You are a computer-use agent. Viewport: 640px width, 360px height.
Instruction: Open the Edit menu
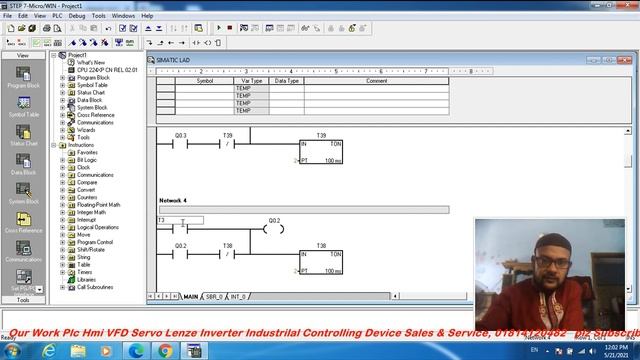point(23,16)
